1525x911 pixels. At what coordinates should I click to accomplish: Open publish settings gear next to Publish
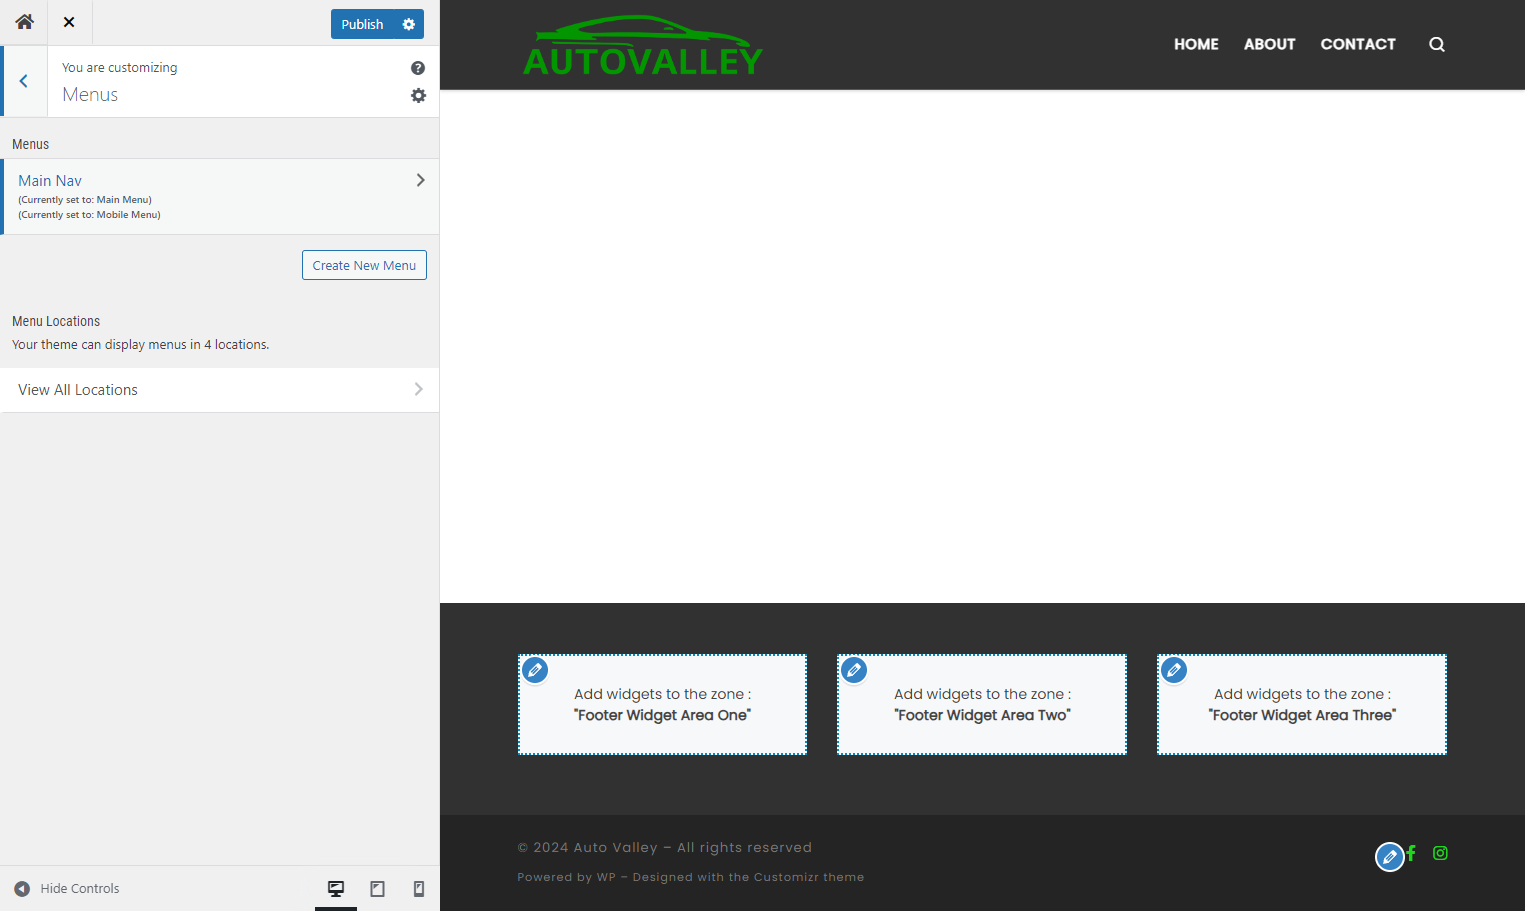[x=409, y=24]
